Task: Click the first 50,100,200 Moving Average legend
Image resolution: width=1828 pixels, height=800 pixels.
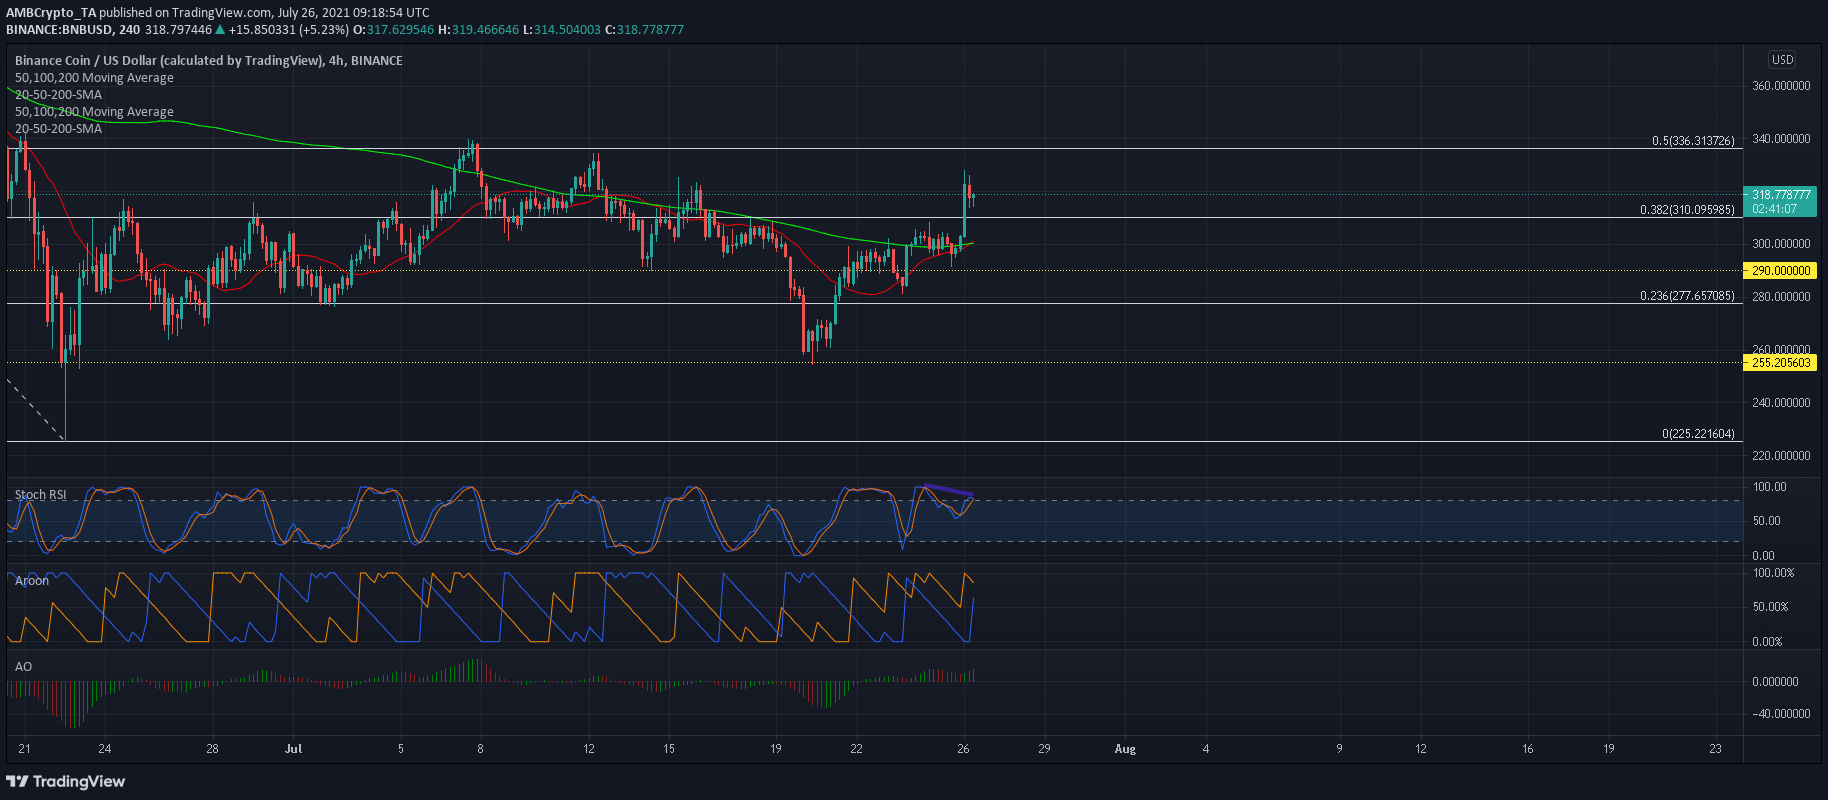Action: (x=94, y=78)
